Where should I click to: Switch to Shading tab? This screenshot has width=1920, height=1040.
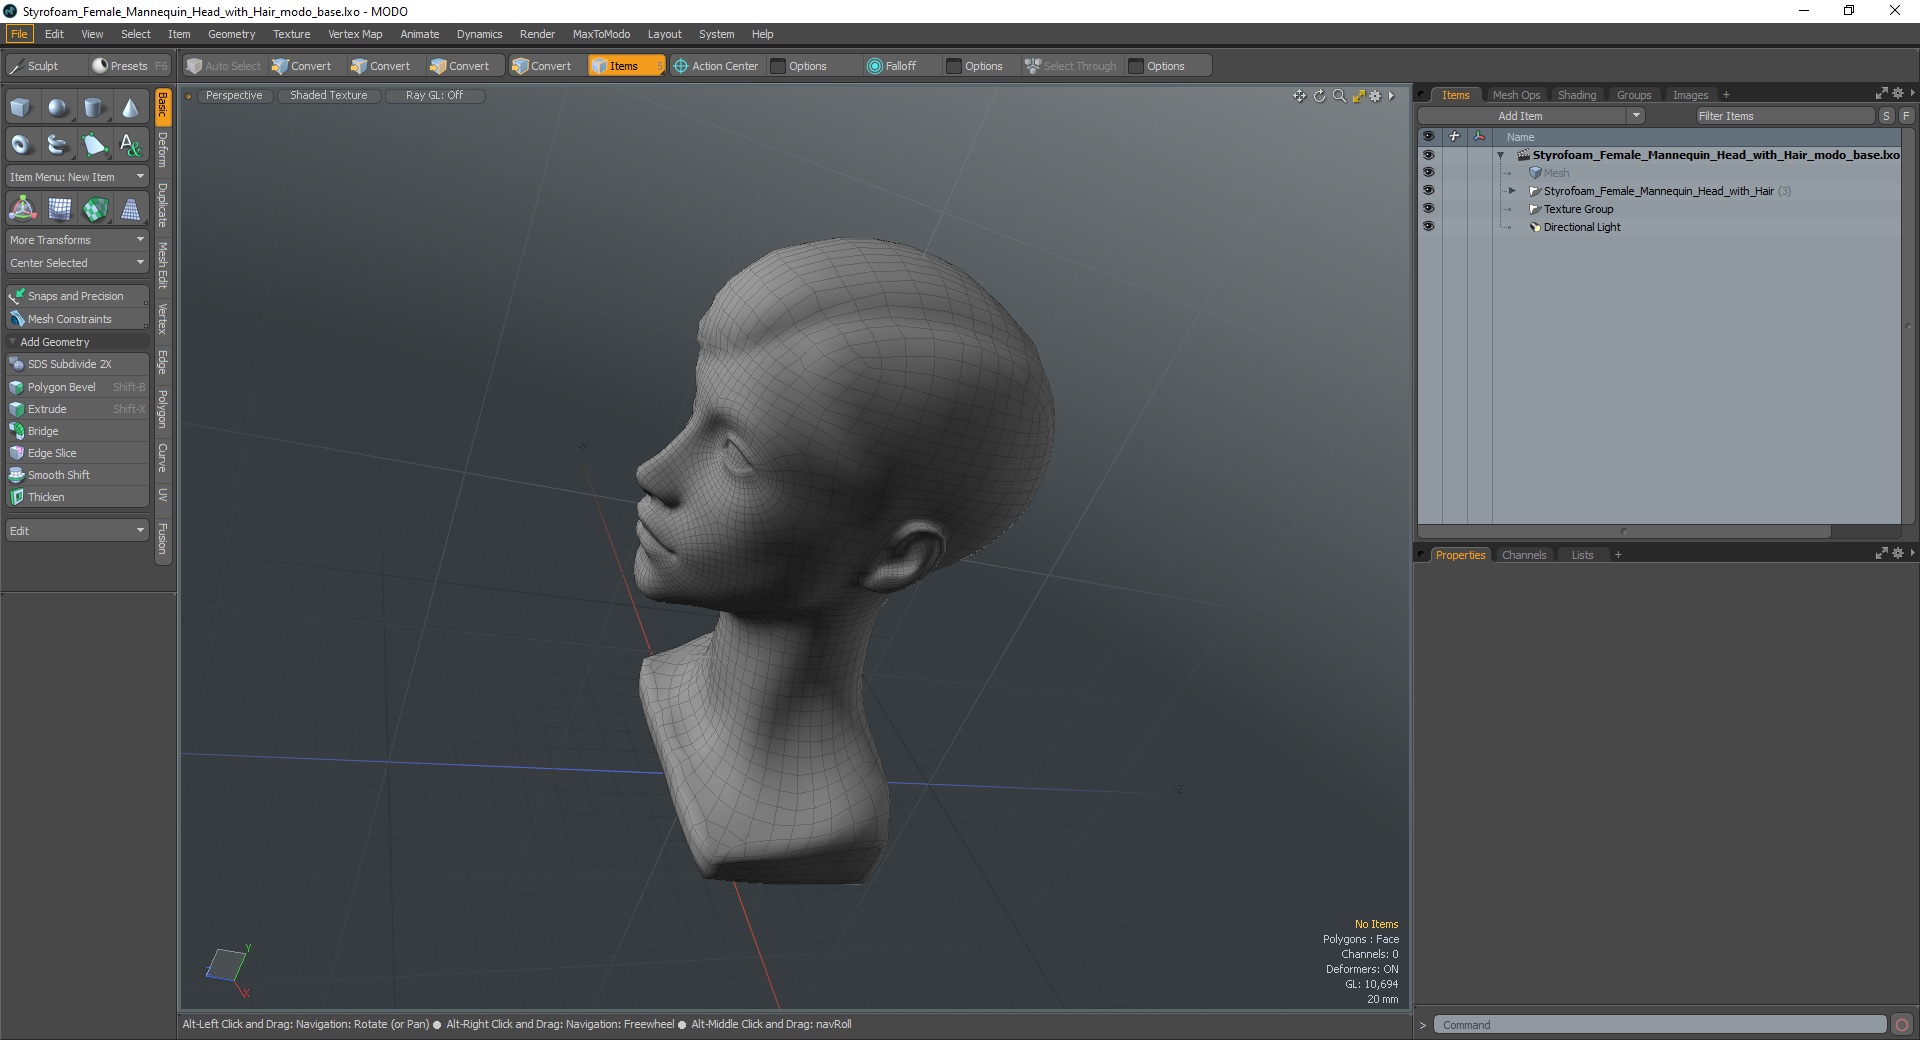point(1577,95)
